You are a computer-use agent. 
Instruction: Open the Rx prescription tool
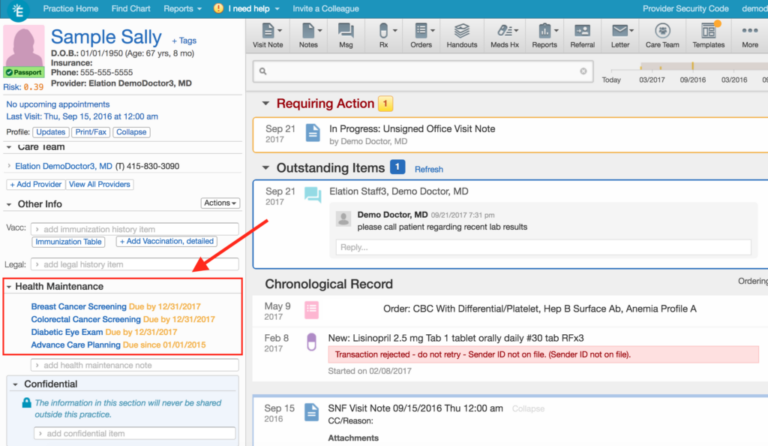pyautogui.click(x=384, y=35)
